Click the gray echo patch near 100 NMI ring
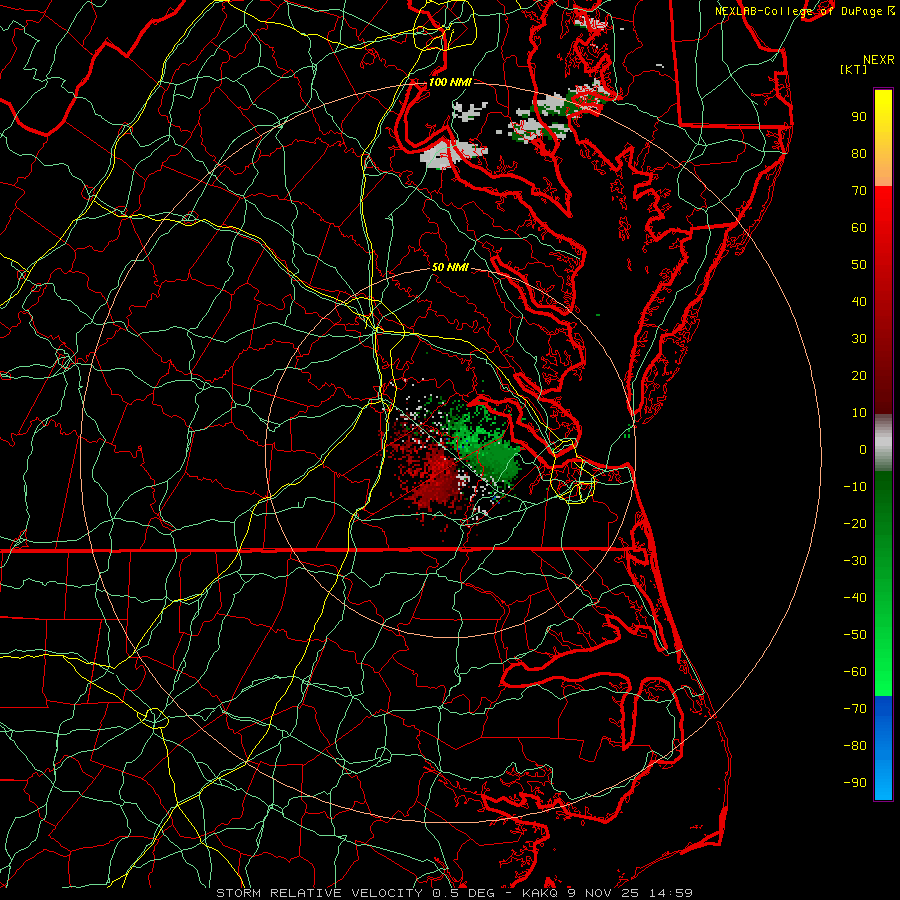 click(x=452, y=155)
